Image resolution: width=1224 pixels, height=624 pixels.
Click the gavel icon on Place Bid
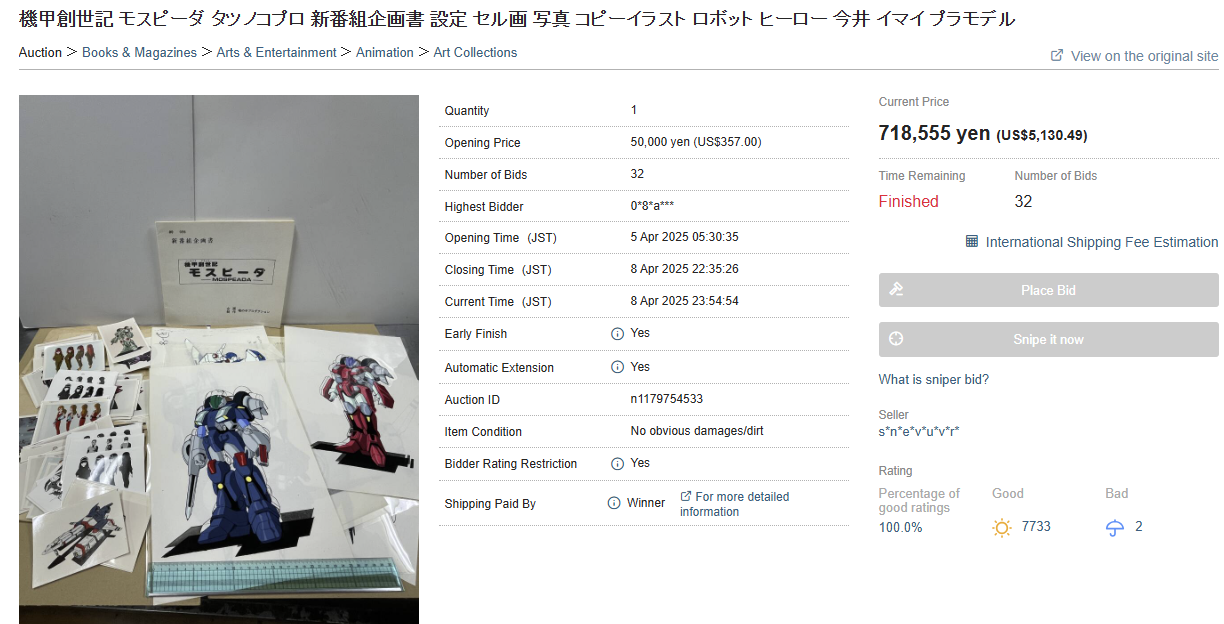896,290
